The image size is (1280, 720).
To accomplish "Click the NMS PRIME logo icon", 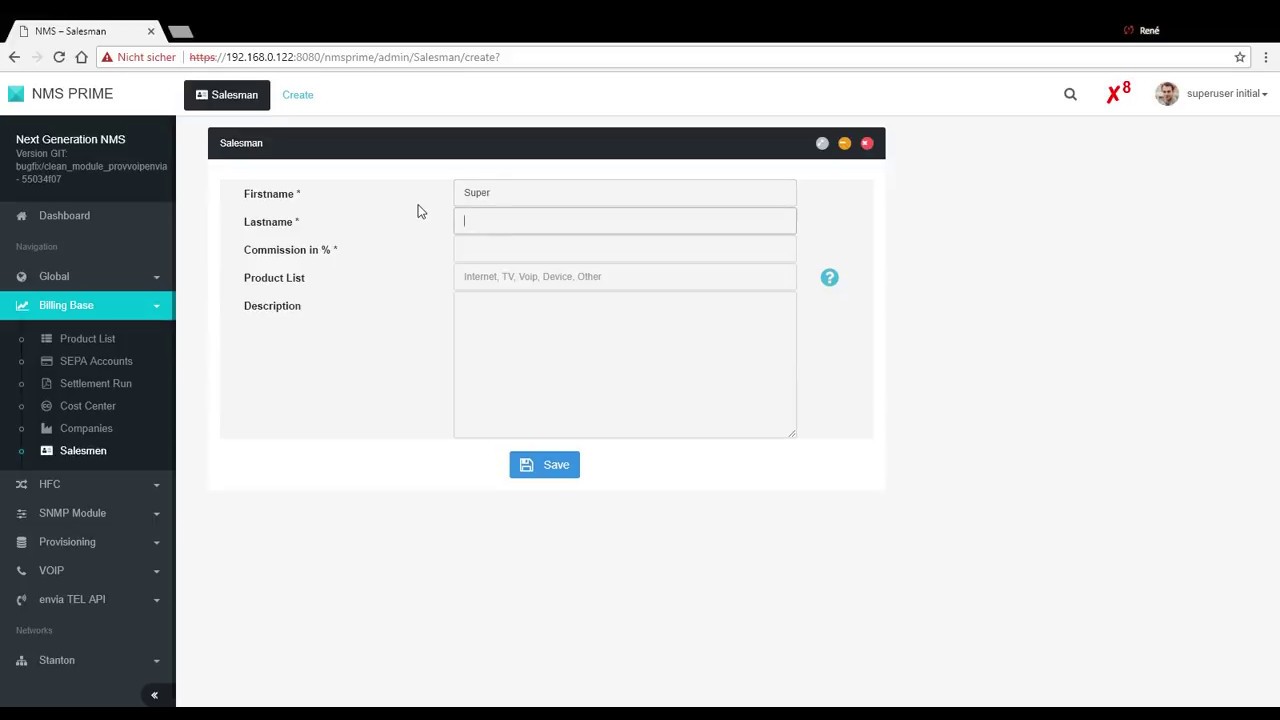I will click(15, 94).
